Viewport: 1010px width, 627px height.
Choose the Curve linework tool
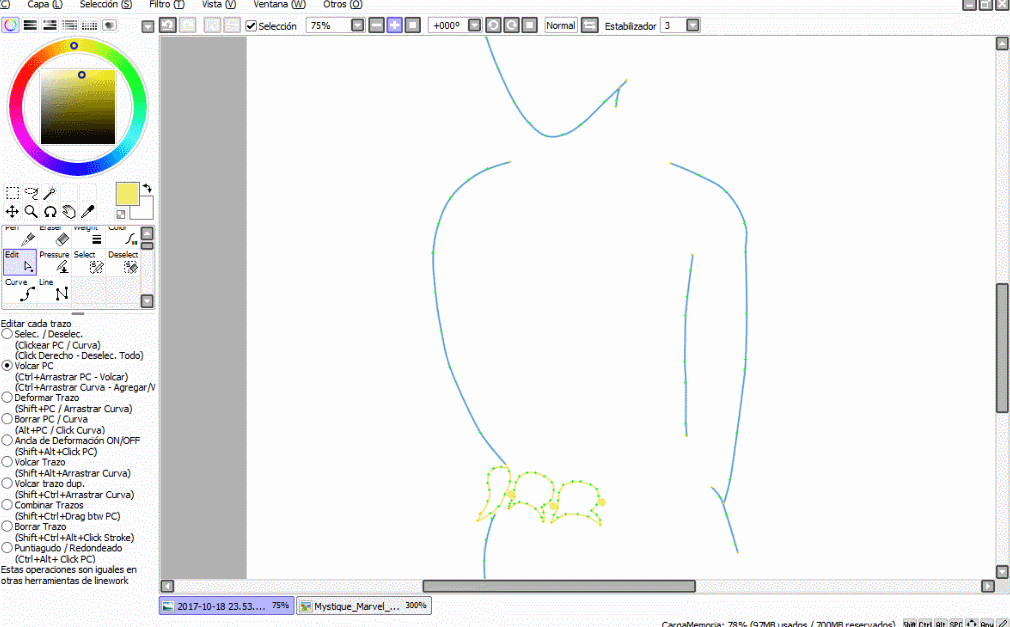tap(19, 290)
